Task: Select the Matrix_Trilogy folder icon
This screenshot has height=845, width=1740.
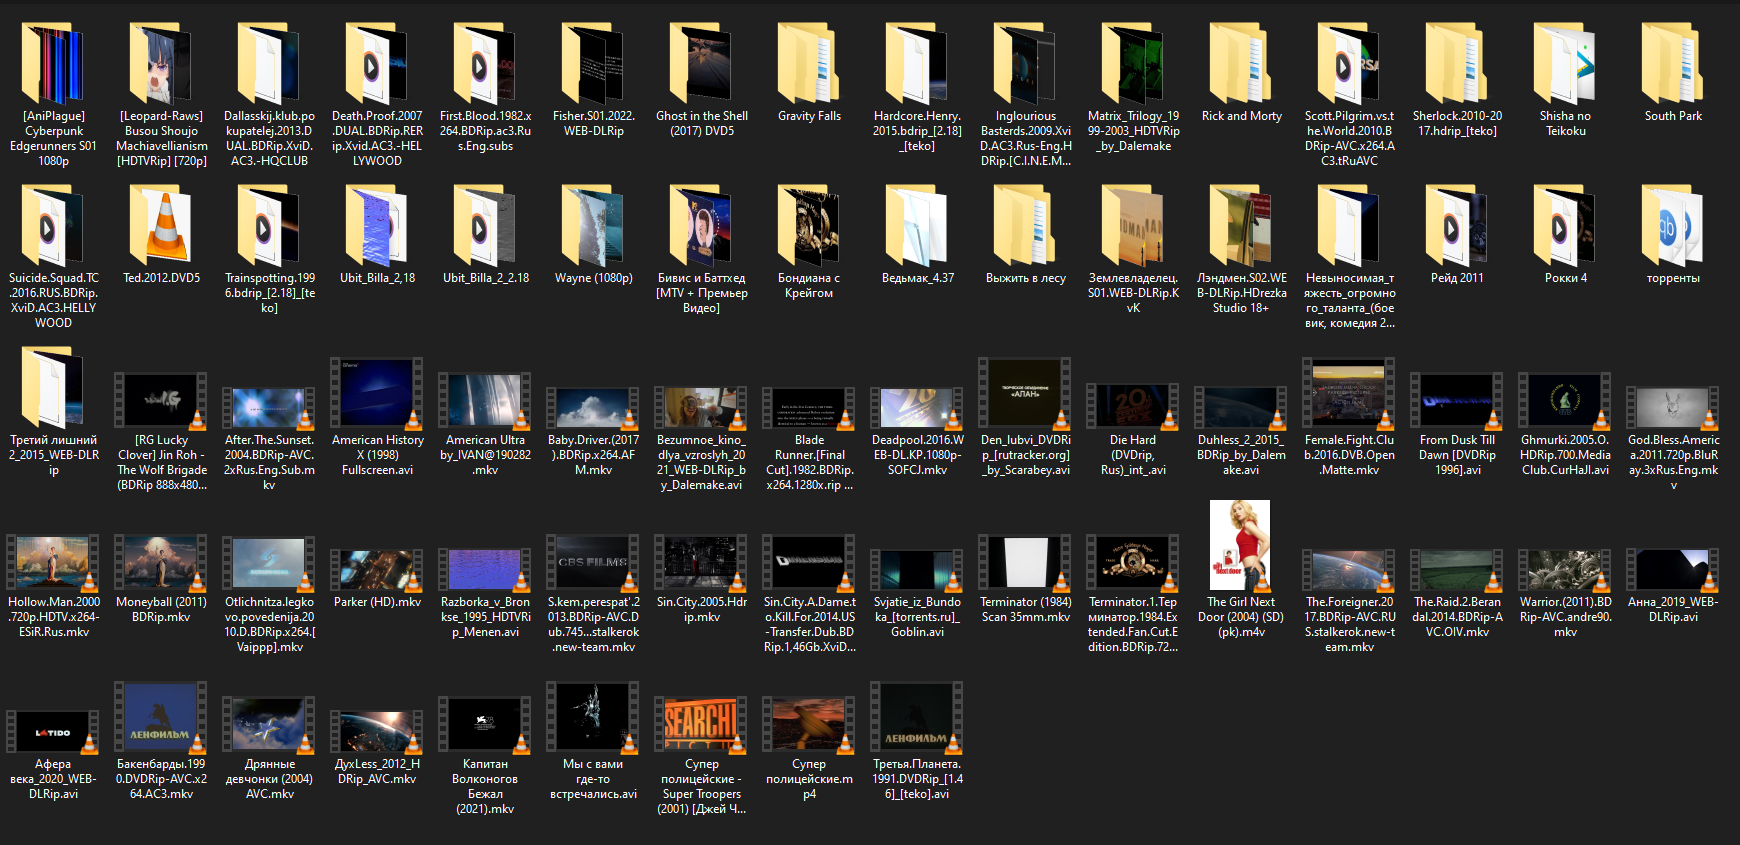Action: [1133, 64]
